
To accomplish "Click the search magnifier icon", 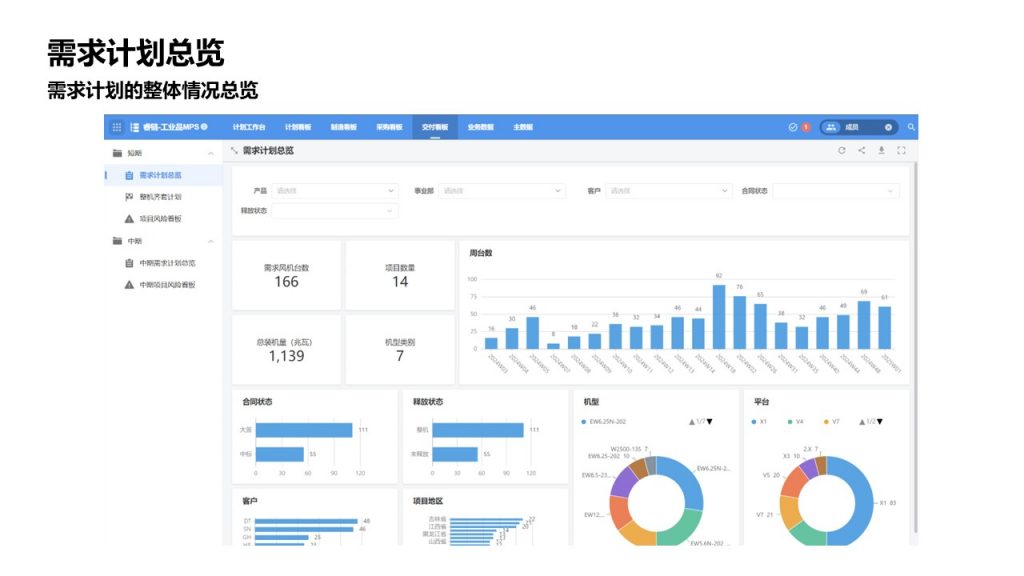I will click(x=911, y=127).
